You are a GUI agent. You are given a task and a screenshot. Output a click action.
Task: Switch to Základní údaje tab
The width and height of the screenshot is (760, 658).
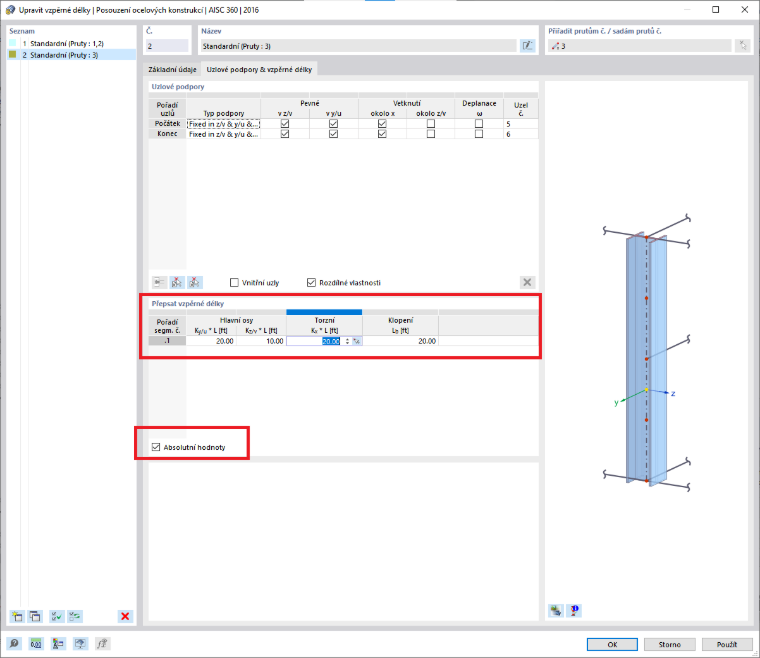point(172,69)
